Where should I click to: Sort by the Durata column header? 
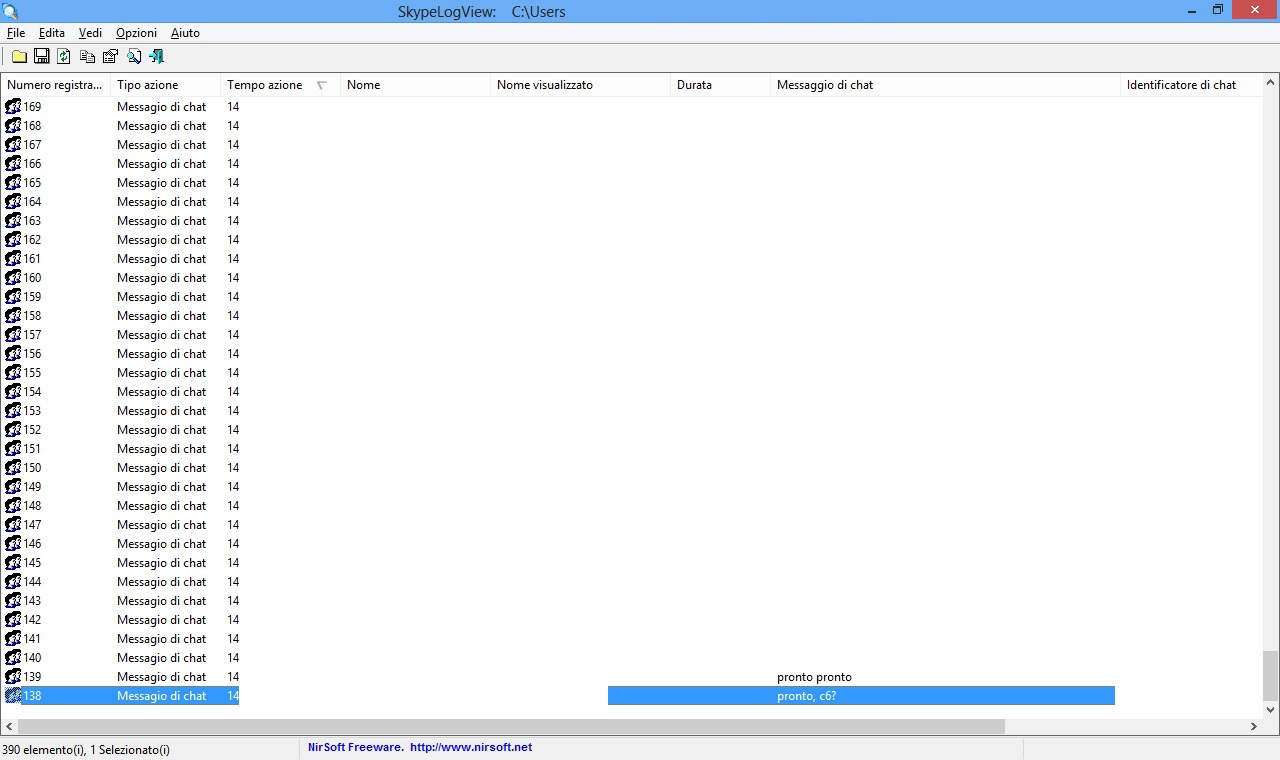click(720, 85)
